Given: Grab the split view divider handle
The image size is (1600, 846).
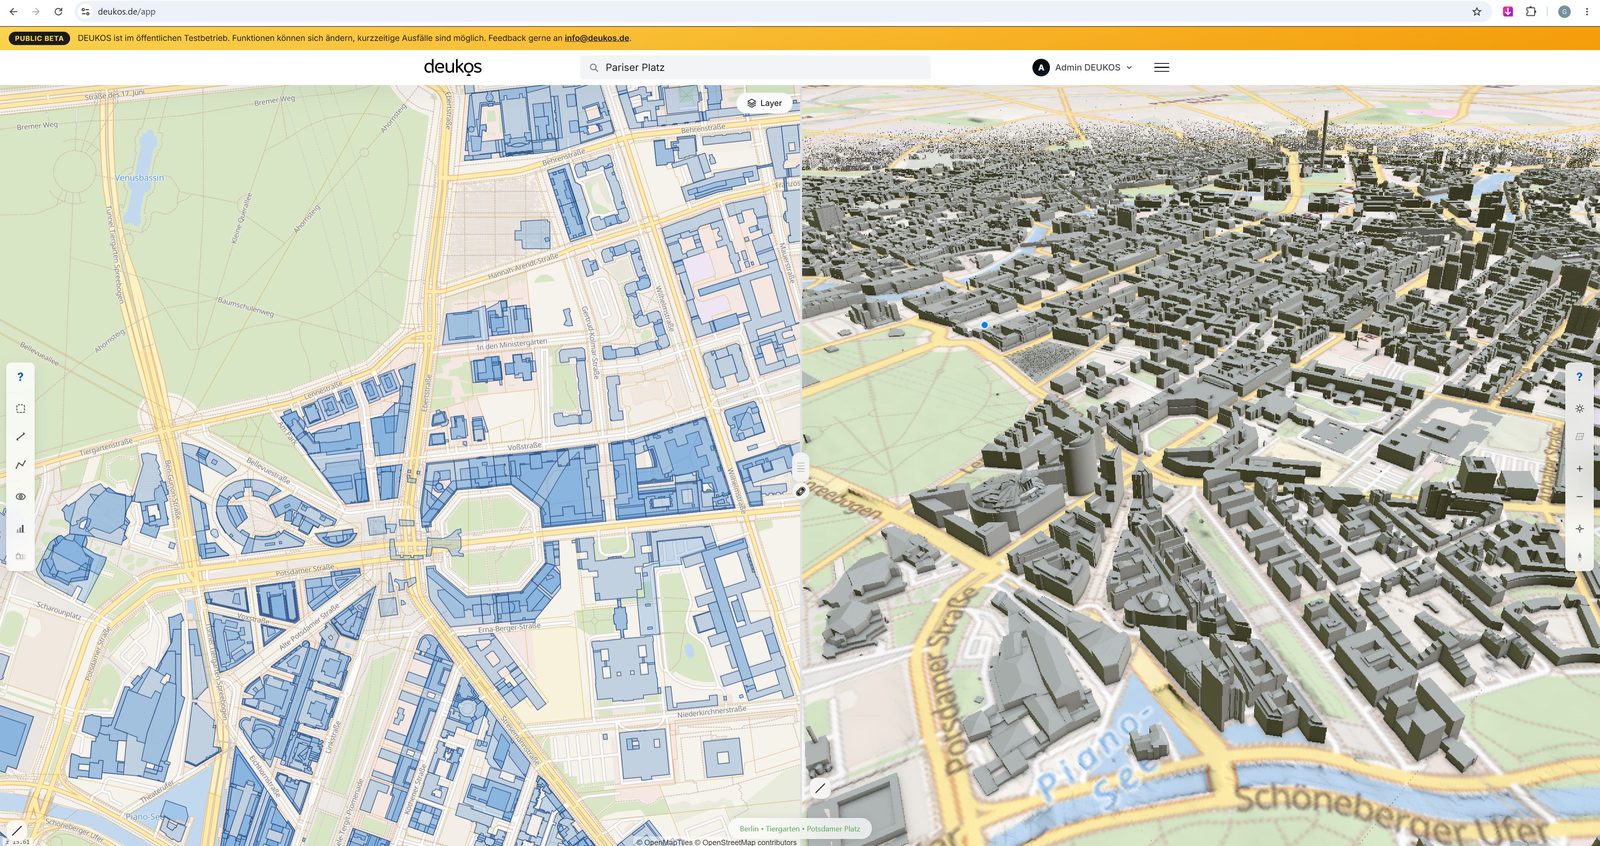Looking at the screenshot, I should [801, 467].
